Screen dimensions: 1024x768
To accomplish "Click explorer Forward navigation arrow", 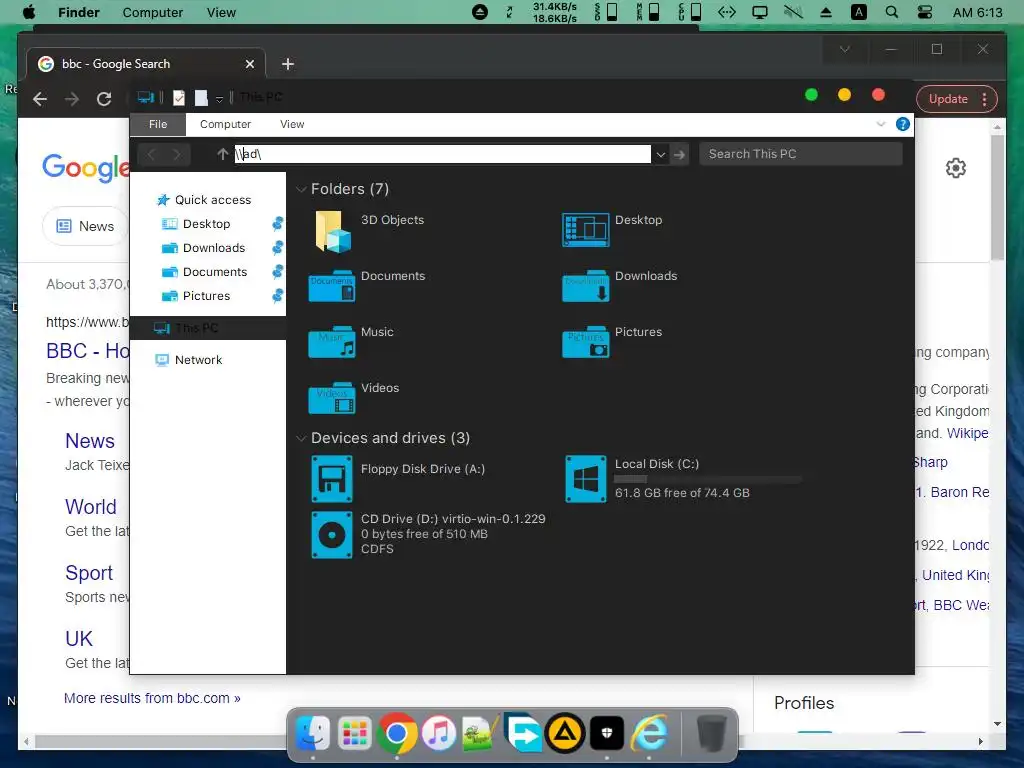I will point(176,154).
